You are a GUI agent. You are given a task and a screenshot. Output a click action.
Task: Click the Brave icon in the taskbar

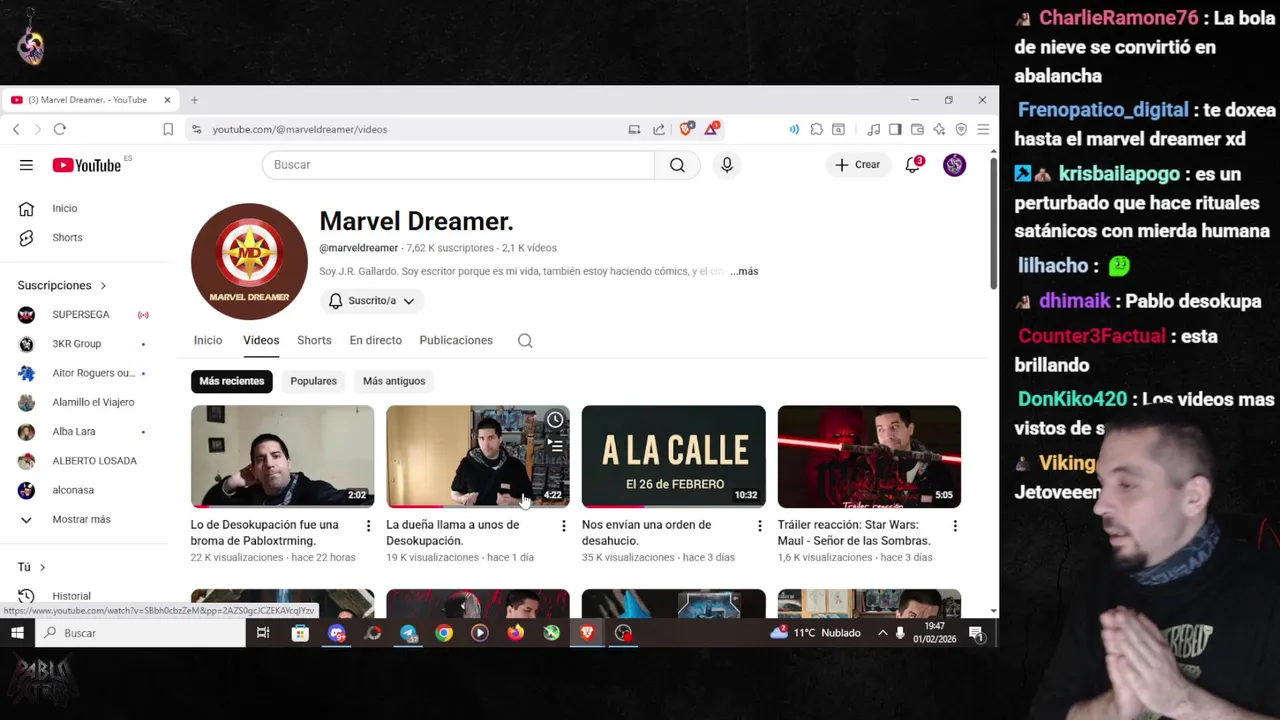click(587, 633)
